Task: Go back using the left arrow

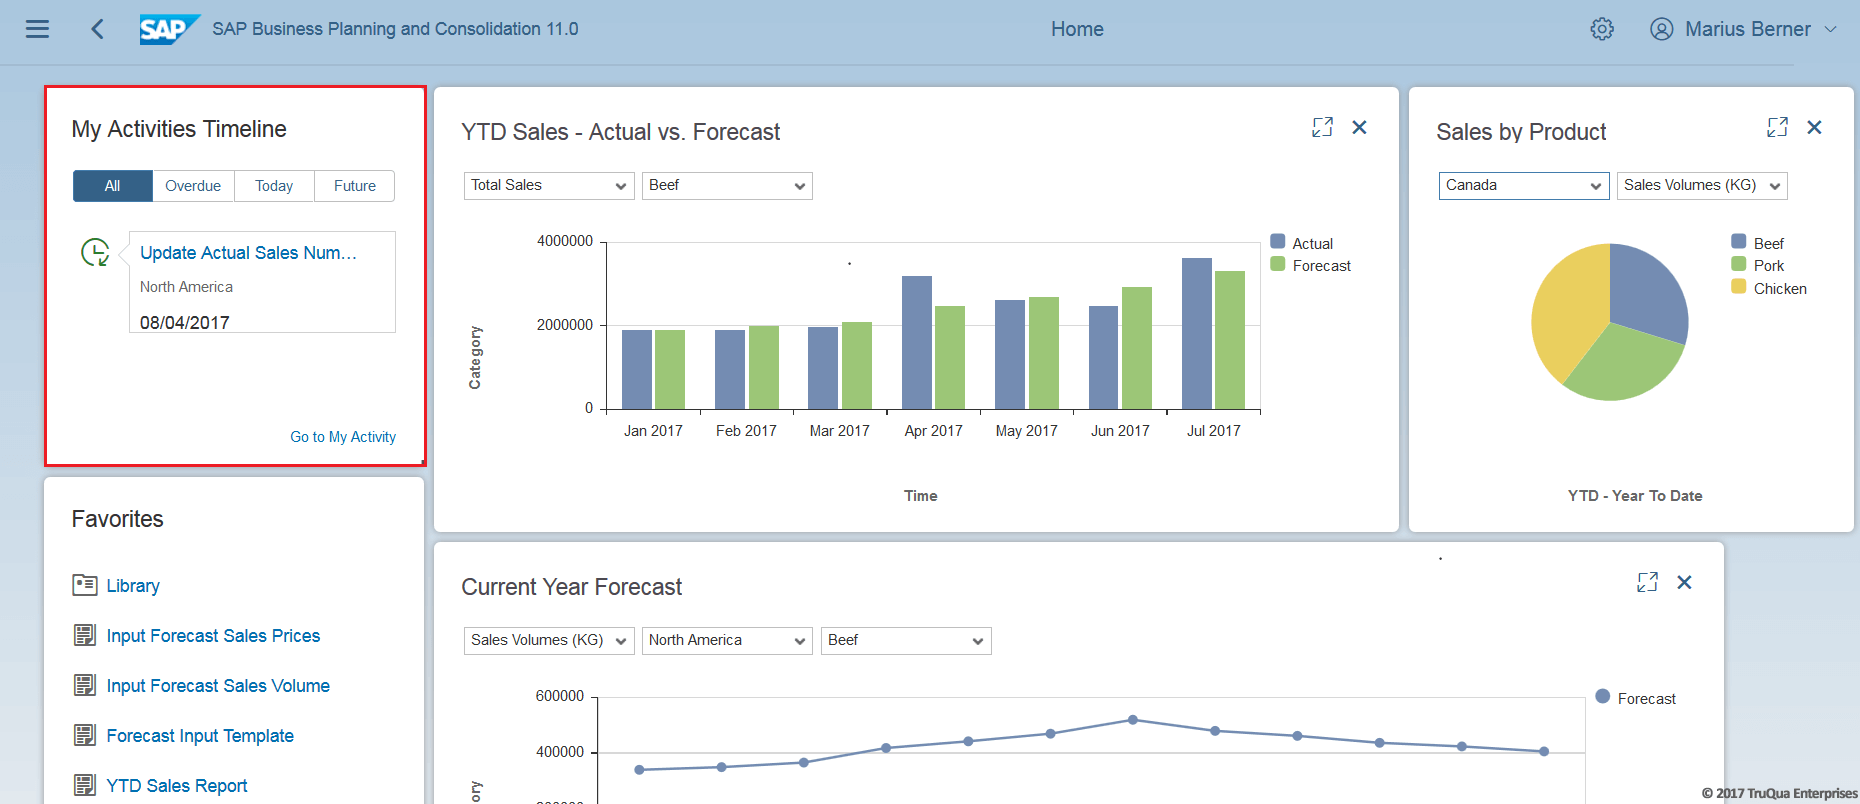Action: point(97,29)
